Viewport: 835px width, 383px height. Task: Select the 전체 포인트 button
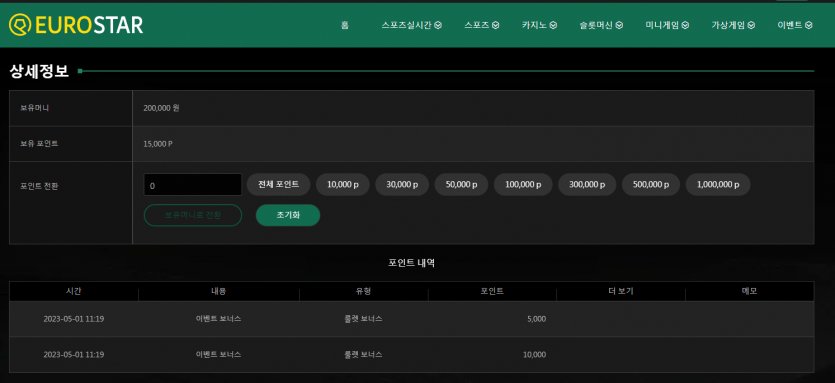(279, 184)
